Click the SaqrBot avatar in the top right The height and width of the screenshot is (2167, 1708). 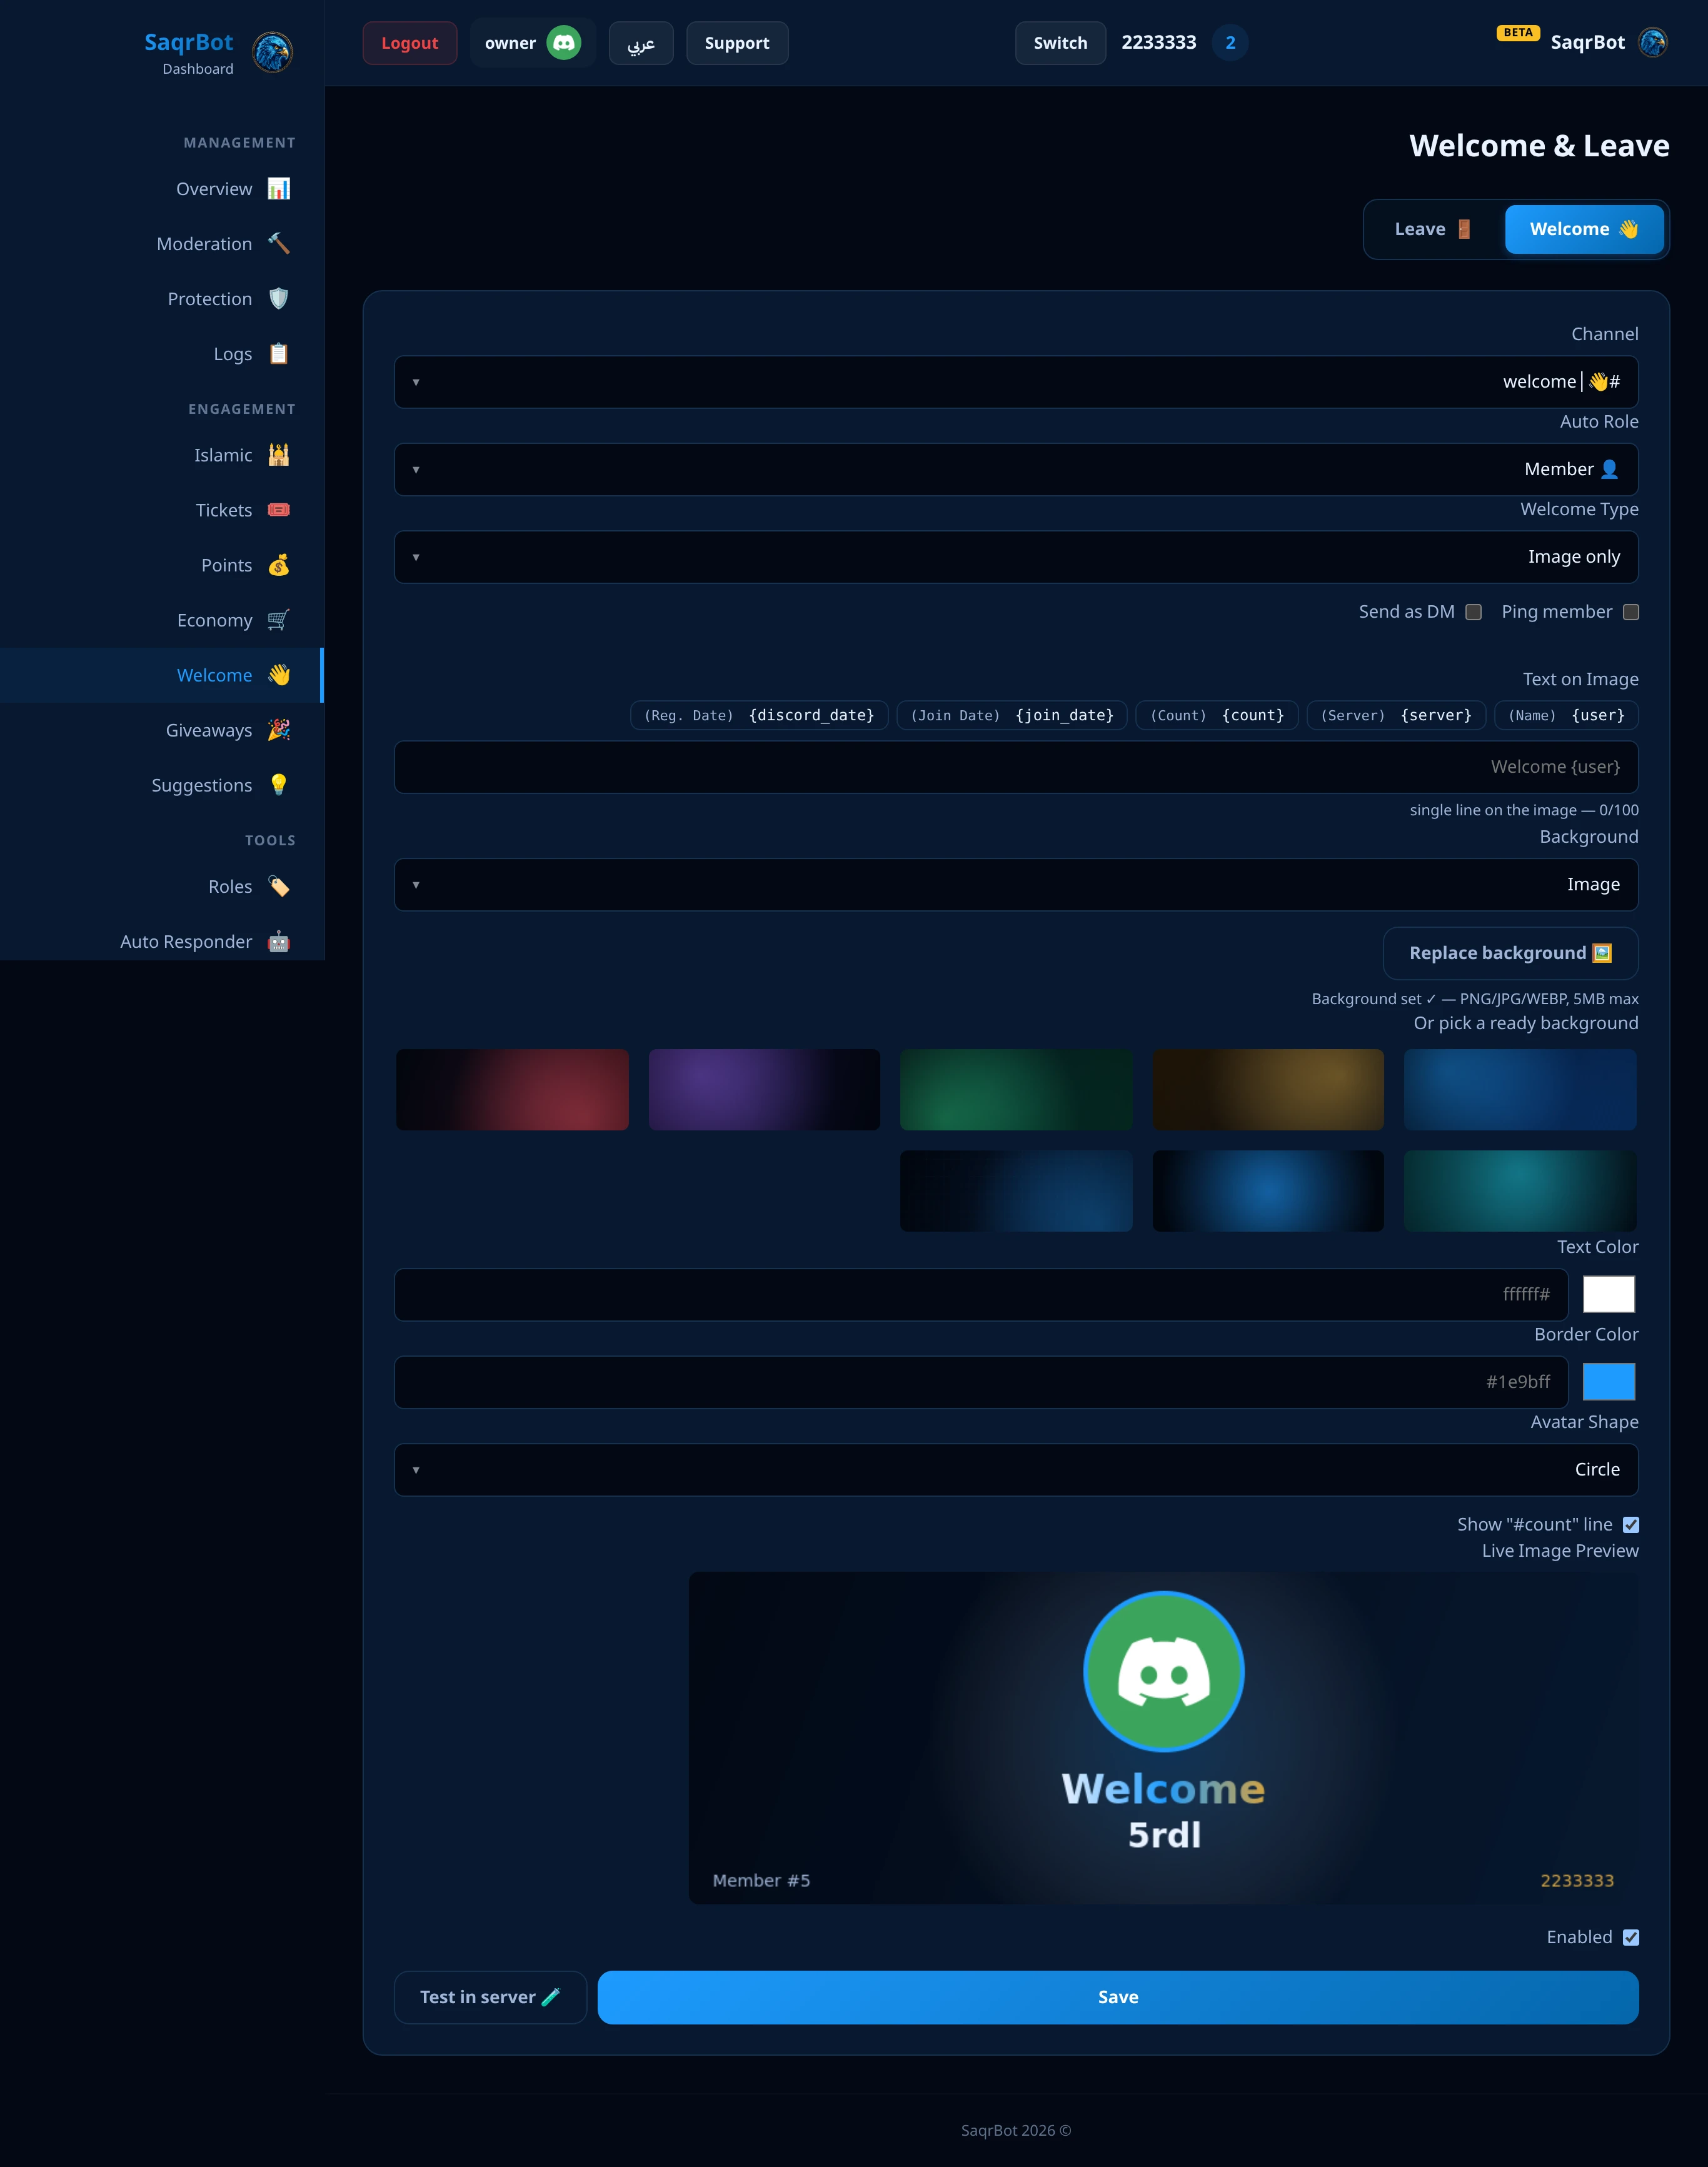pyautogui.click(x=1653, y=43)
